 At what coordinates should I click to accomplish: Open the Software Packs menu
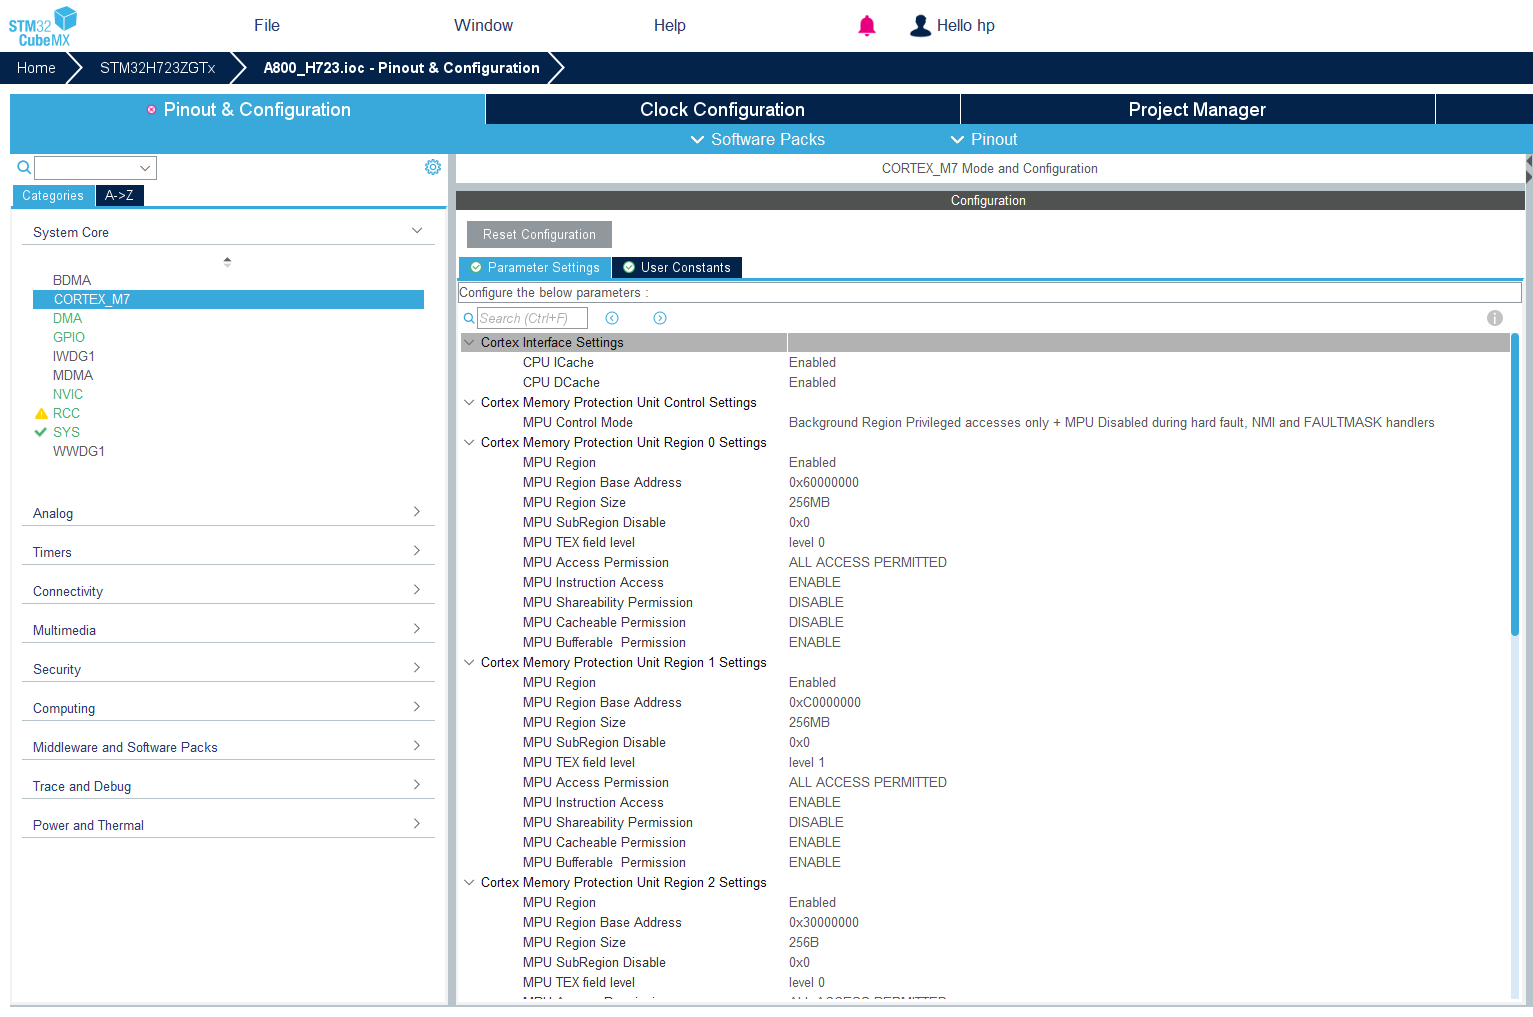(x=758, y=139)
